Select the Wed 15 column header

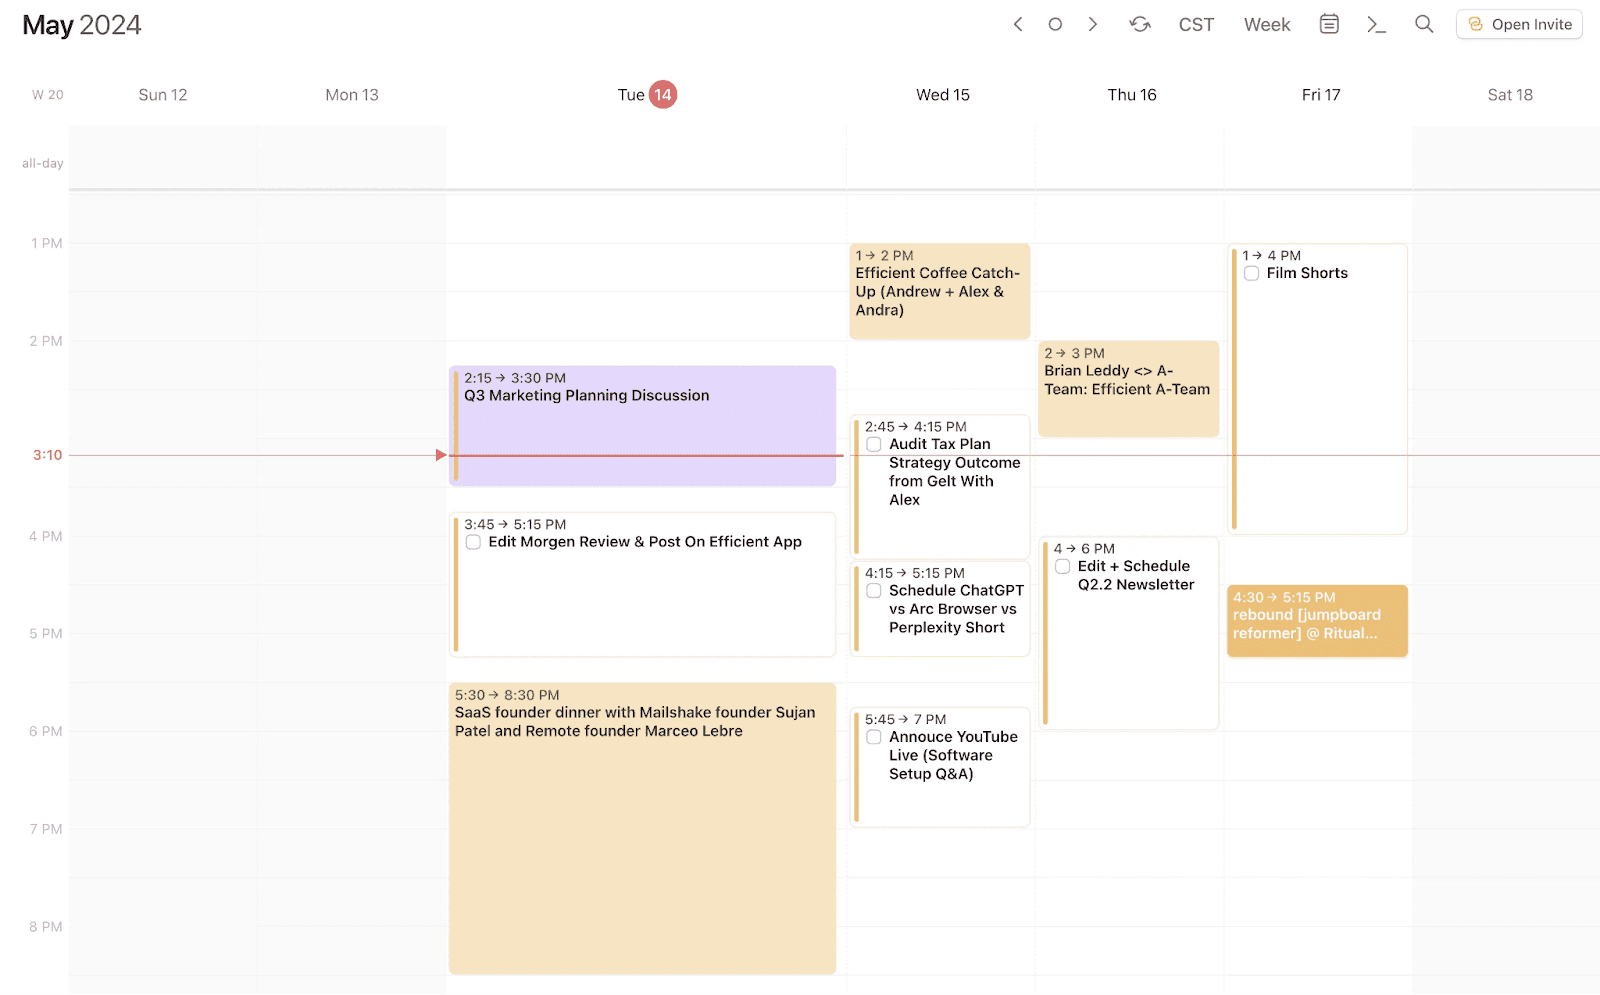coord(941,94)
